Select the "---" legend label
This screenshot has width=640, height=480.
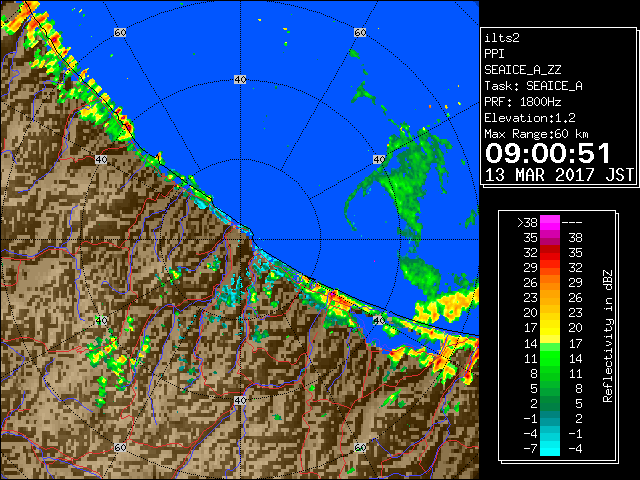(x=572, y=222)
